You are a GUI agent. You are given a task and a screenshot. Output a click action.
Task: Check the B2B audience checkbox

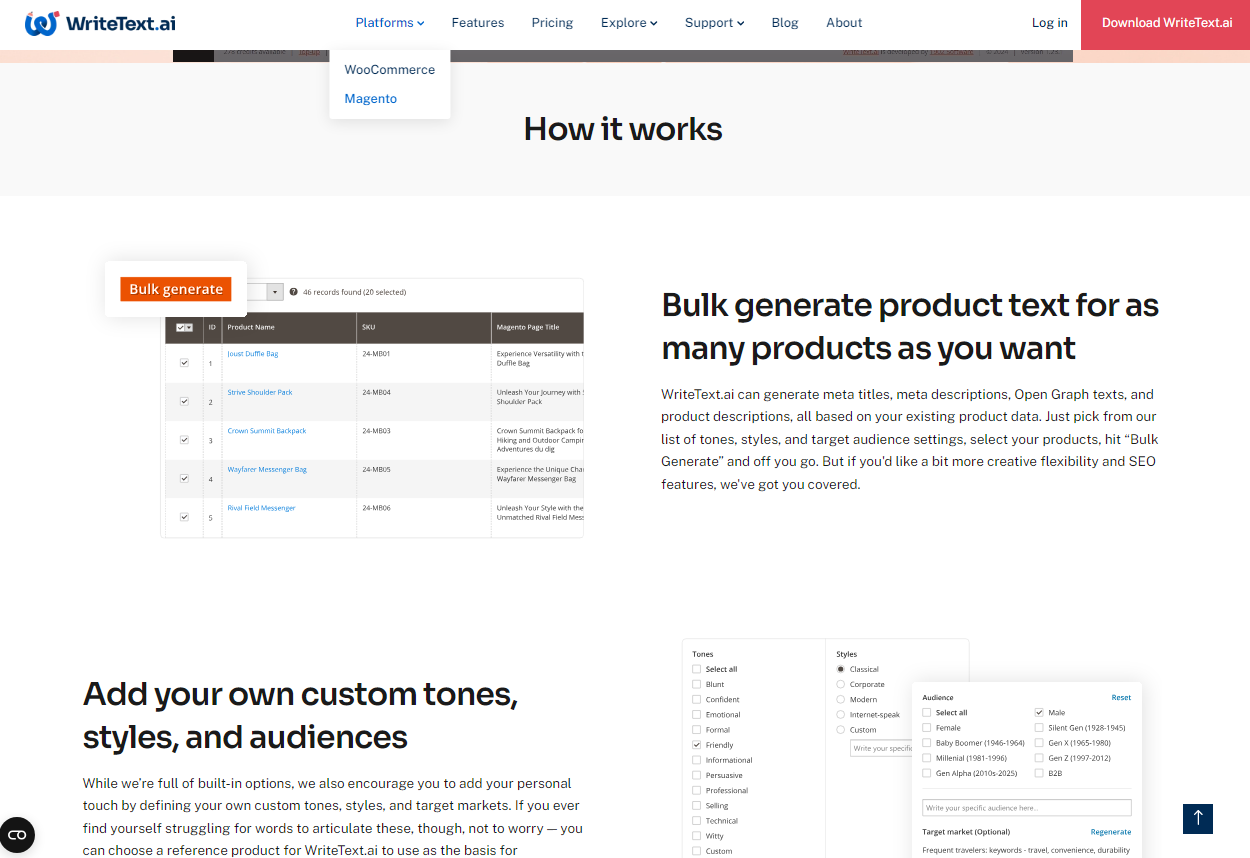pos(1039,773)
